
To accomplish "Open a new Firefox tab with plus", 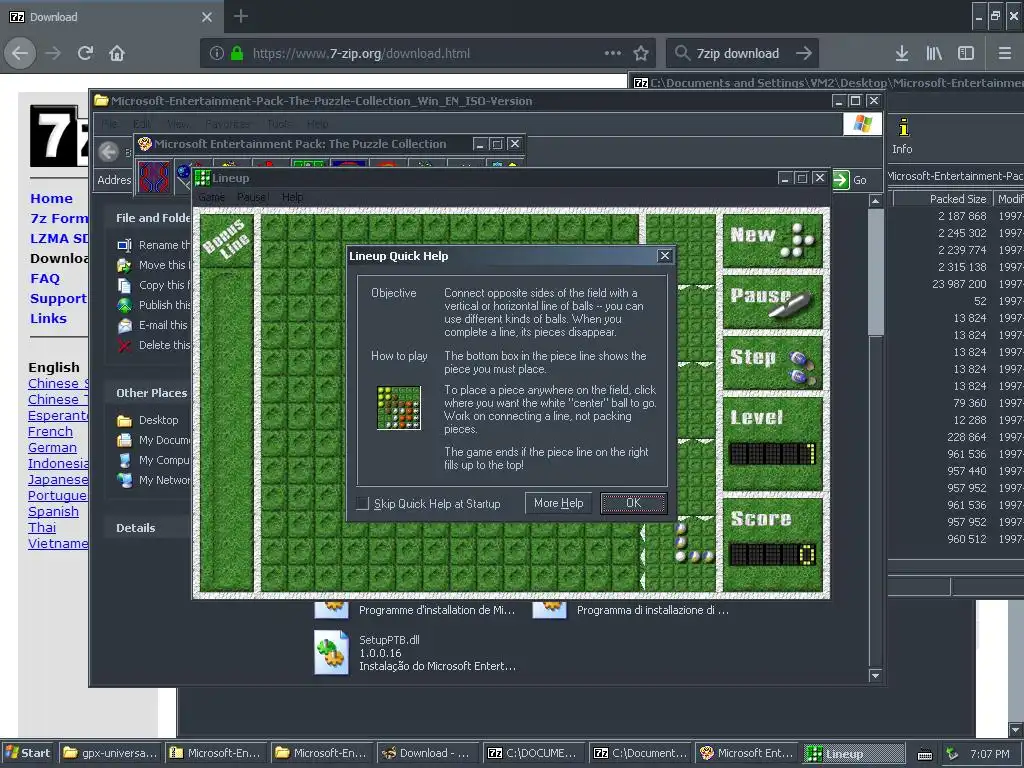I will pos(240,16).
